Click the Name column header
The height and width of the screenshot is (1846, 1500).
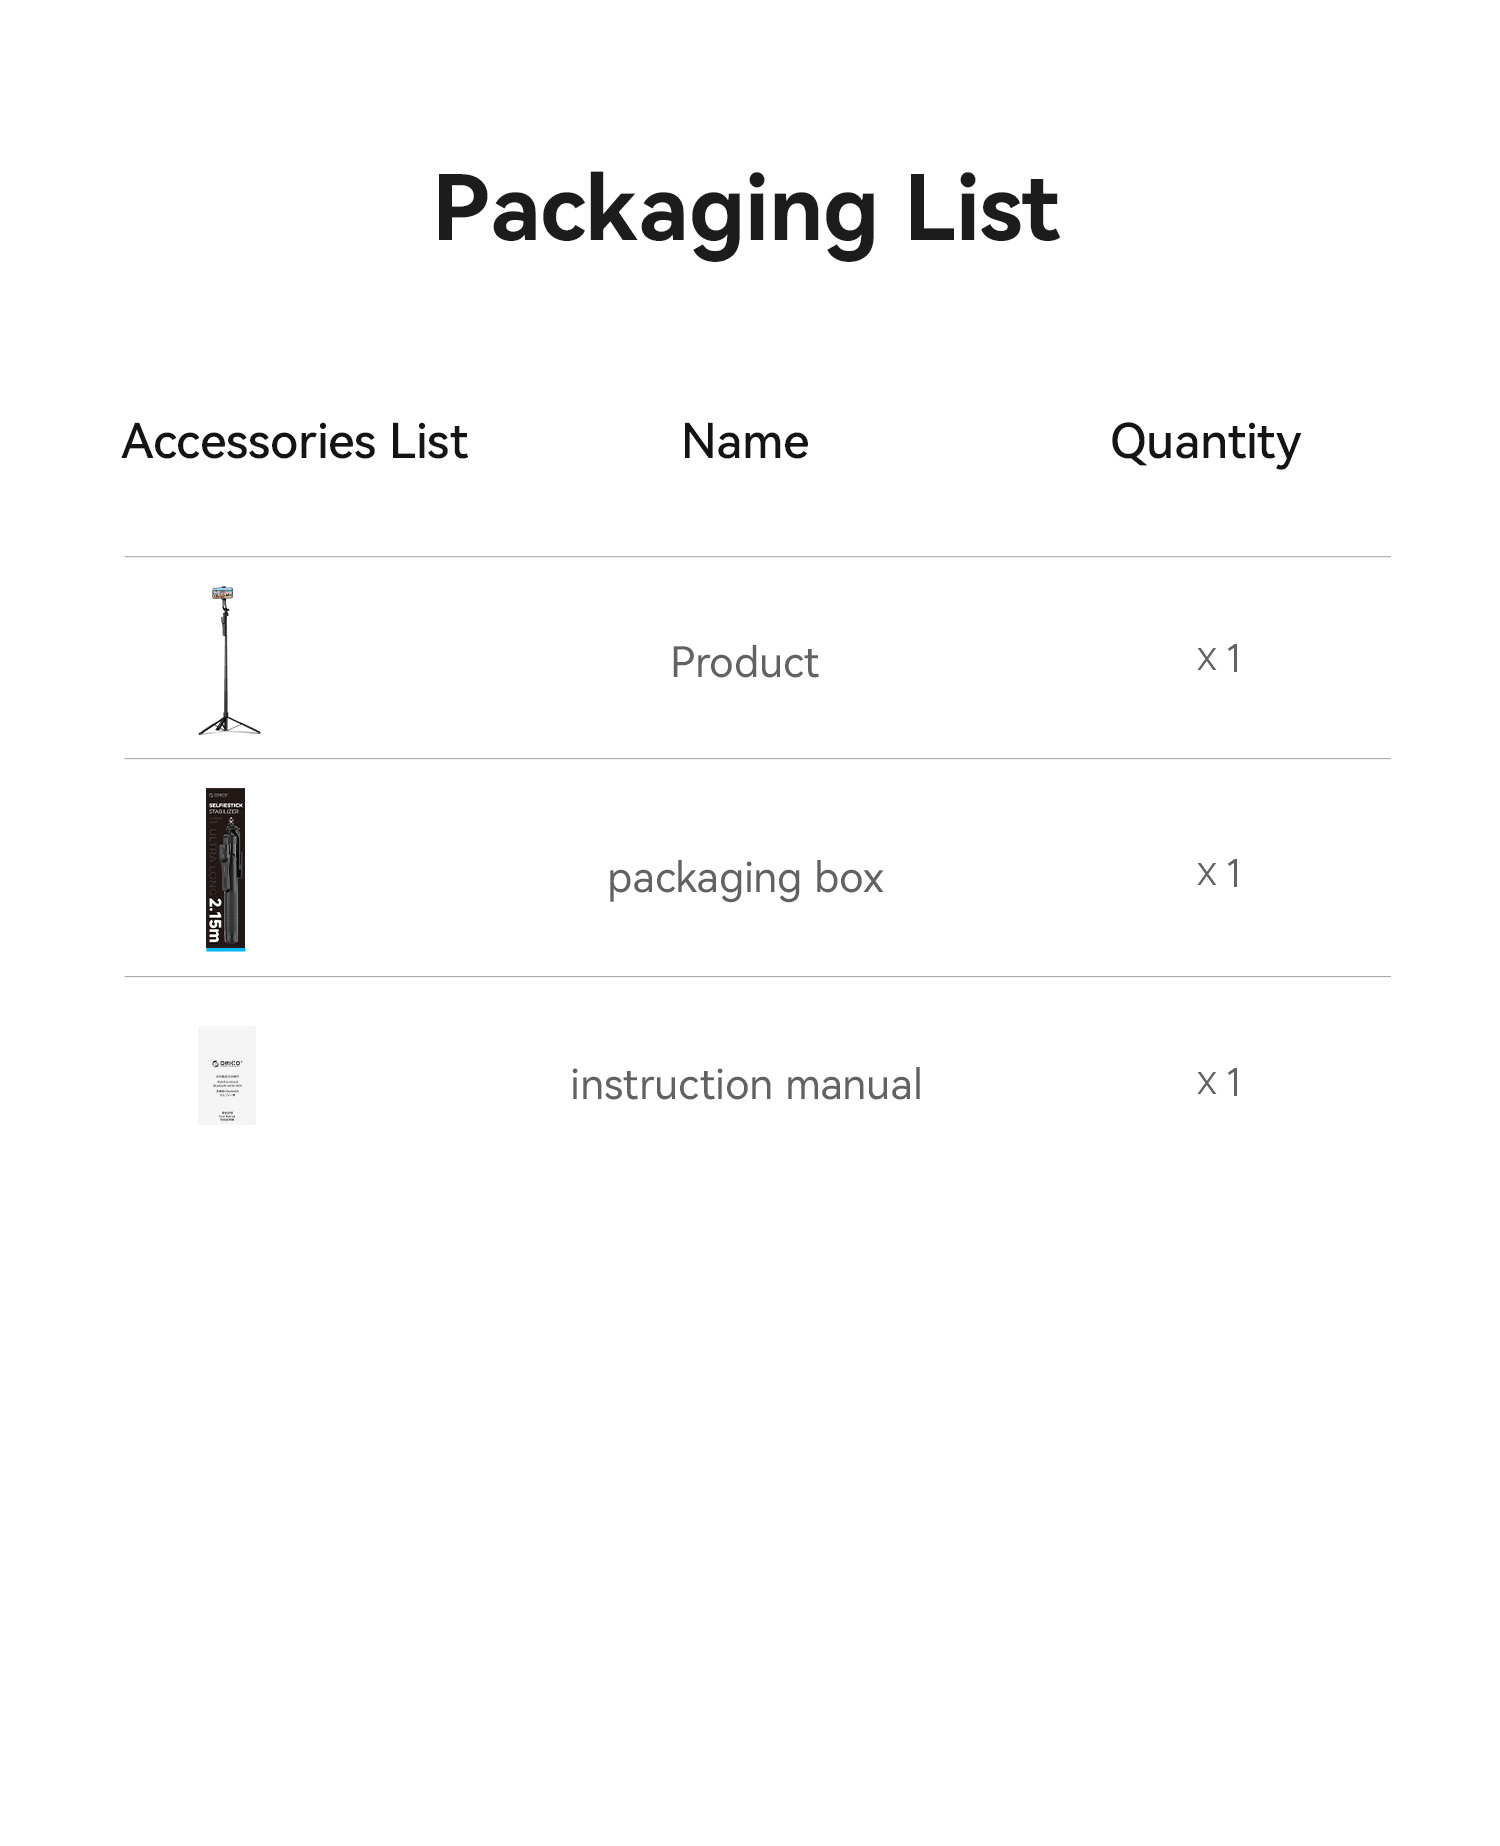coord(745,441)
